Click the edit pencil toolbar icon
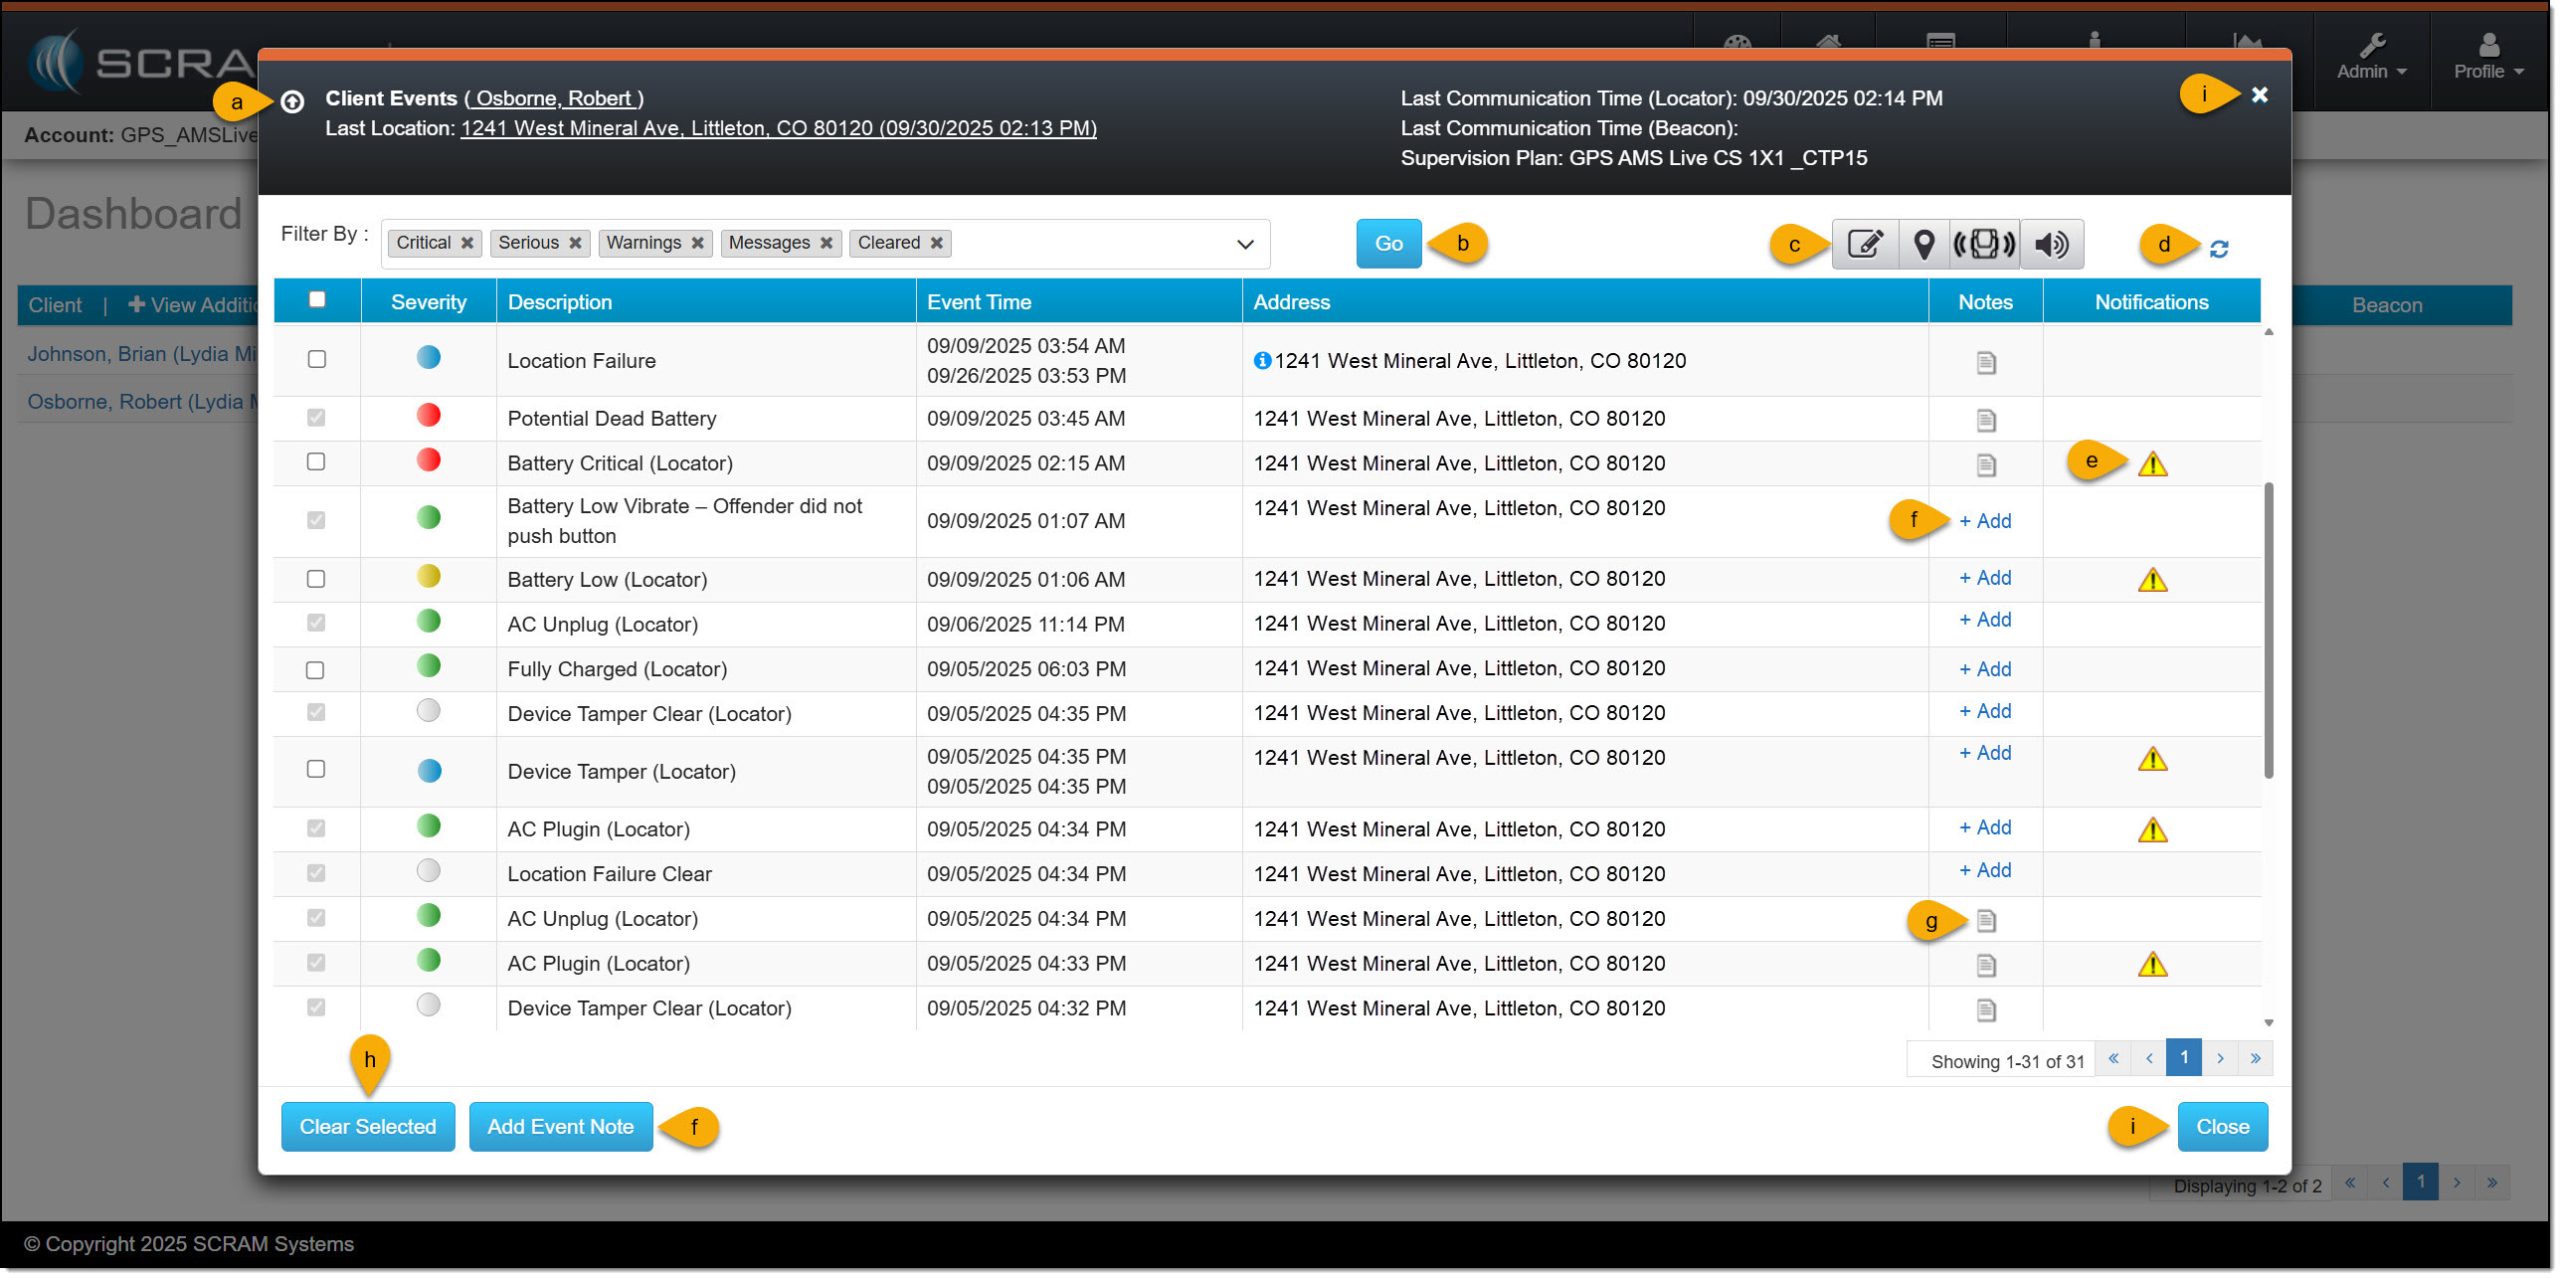Screen dimensions: 2560x1278 pyautogui.click(x=1865, y=244)
